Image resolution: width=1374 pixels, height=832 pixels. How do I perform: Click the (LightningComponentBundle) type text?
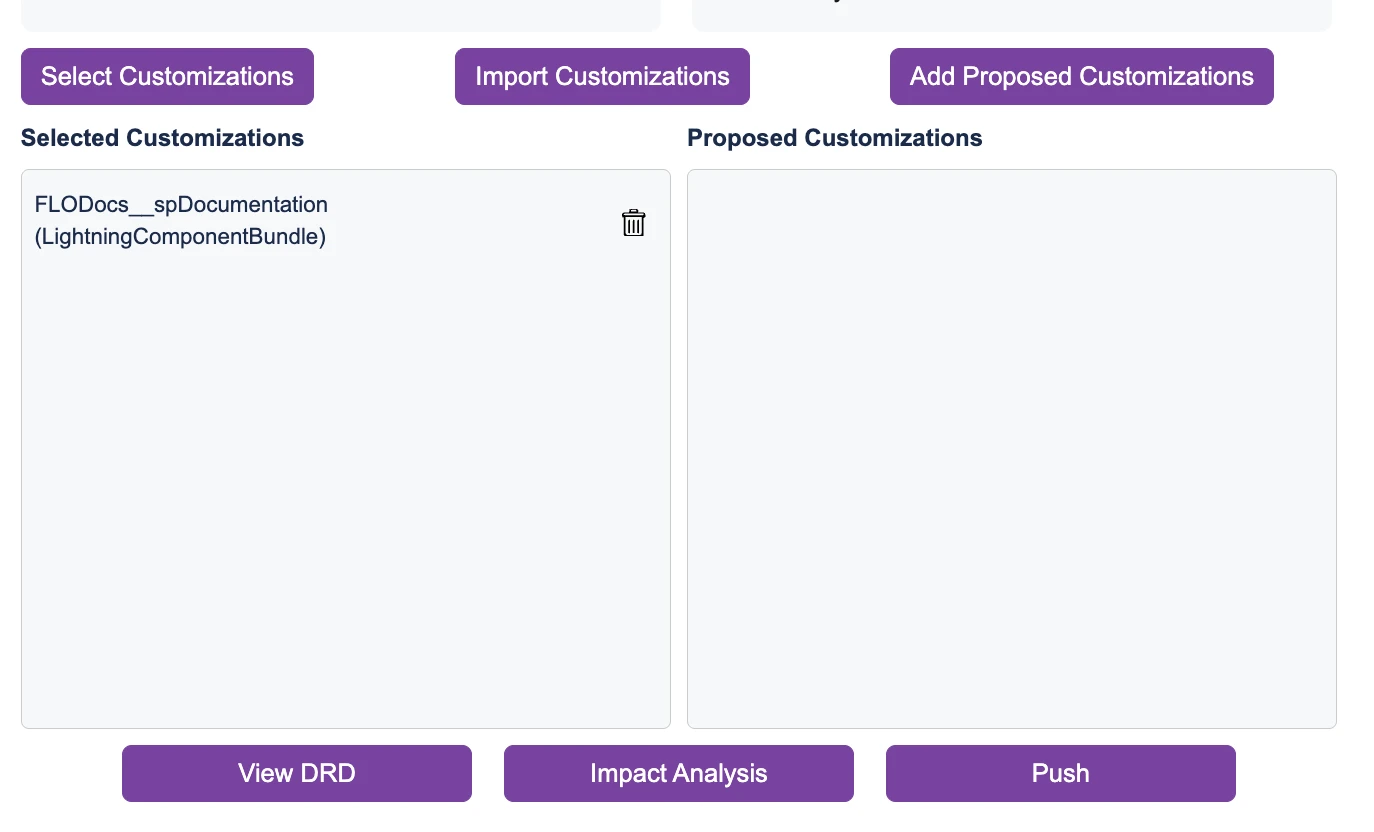click(181, 237)
